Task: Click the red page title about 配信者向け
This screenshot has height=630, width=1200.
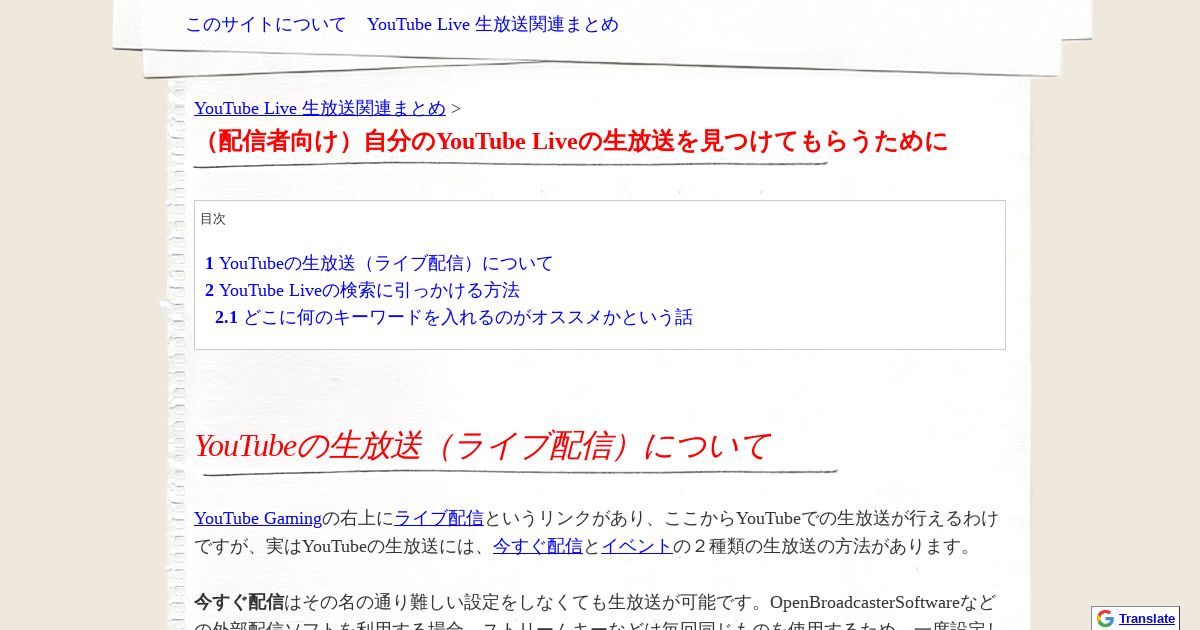Action: point(571,141)
